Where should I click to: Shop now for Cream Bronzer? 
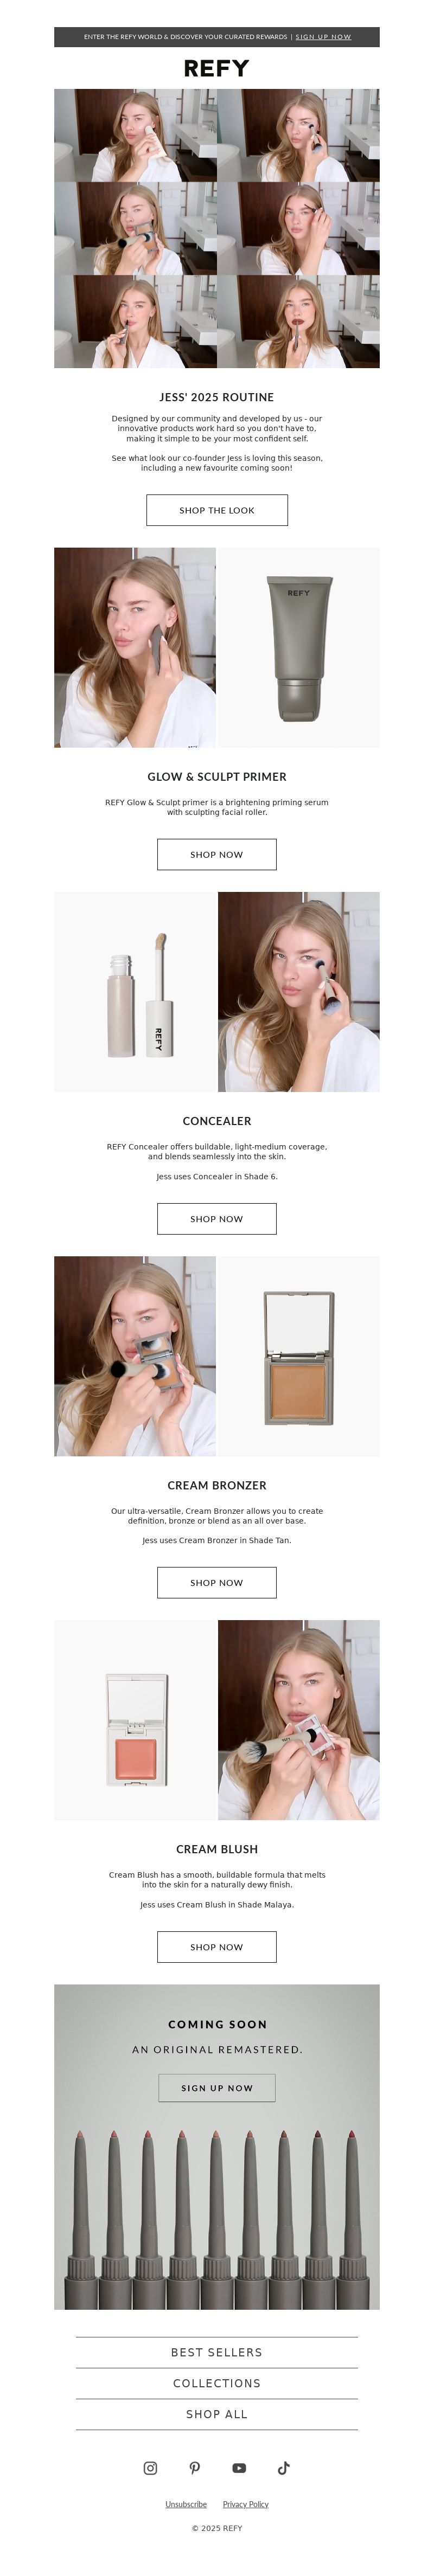pos(217,1583)
